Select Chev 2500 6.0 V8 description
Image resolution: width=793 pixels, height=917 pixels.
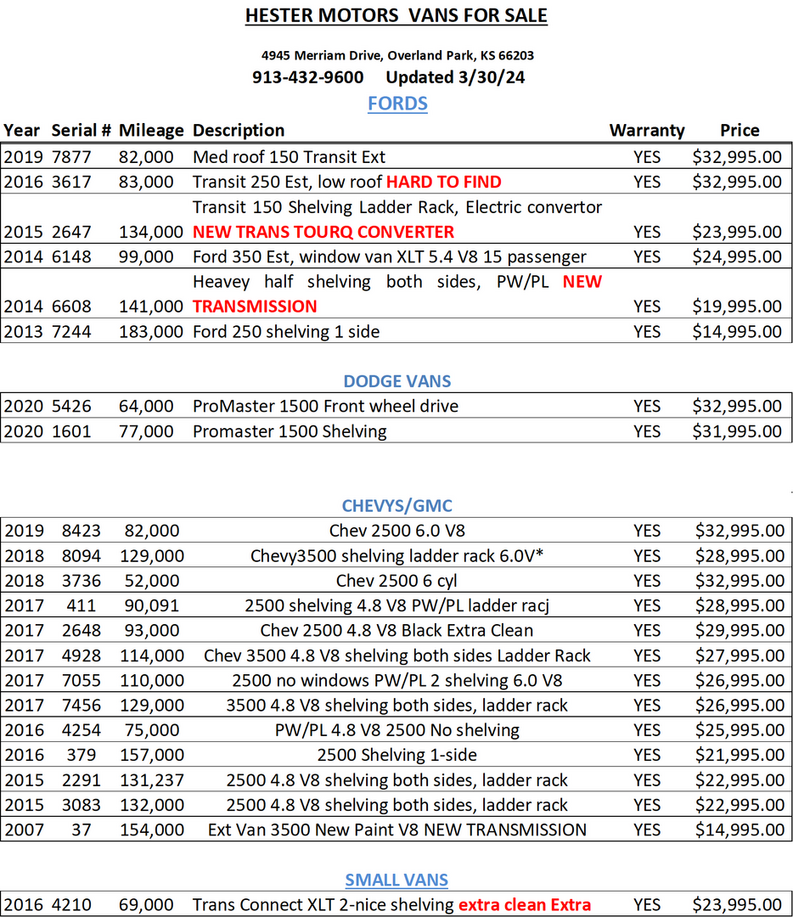pyautogui.click(x=397, y=531)
